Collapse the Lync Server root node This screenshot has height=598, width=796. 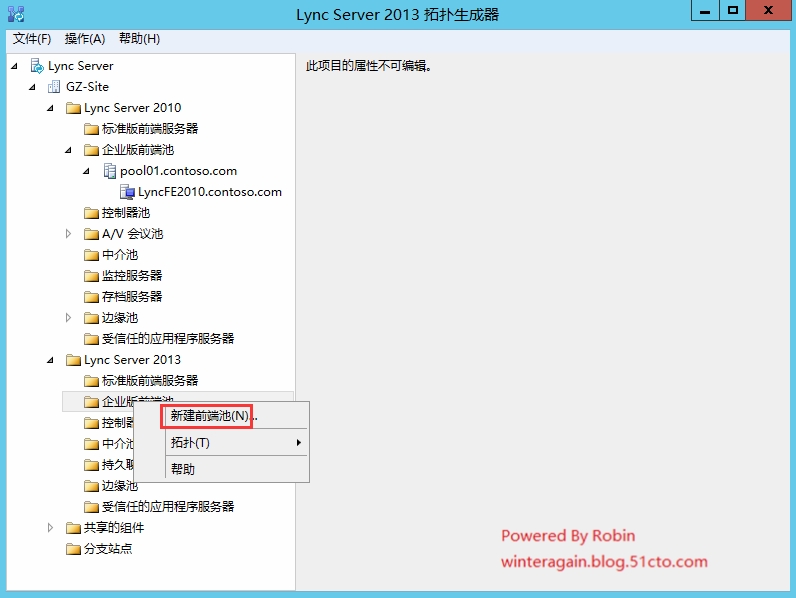(x=15, y=66)
